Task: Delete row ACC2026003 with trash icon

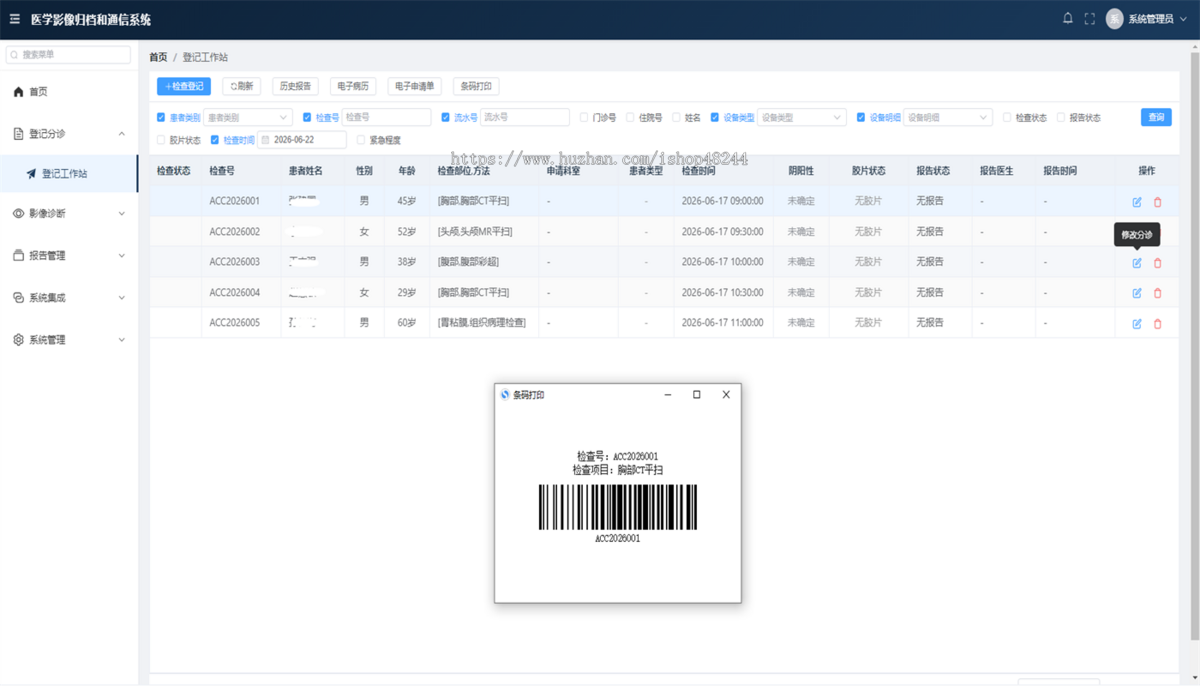Action: point(1158,263)
